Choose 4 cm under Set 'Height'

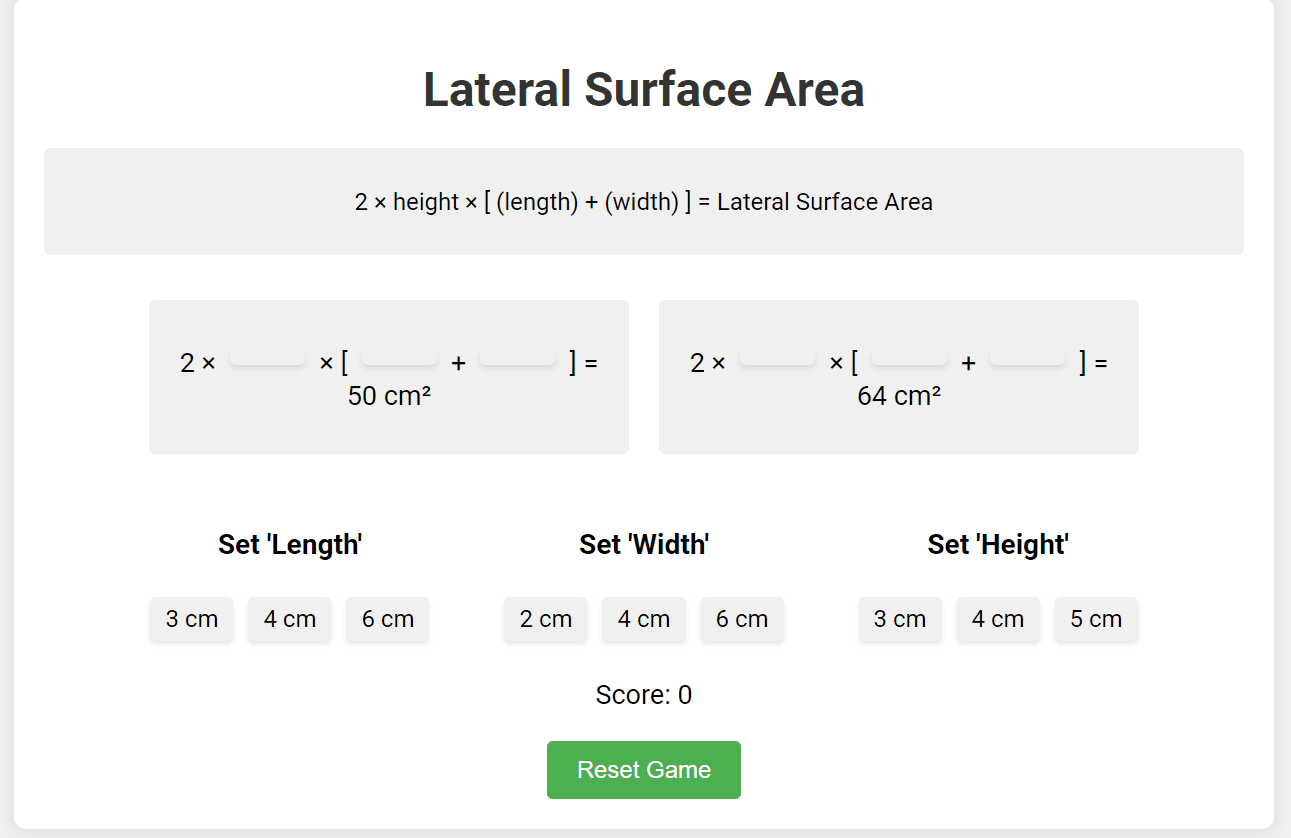coord(998,619)
